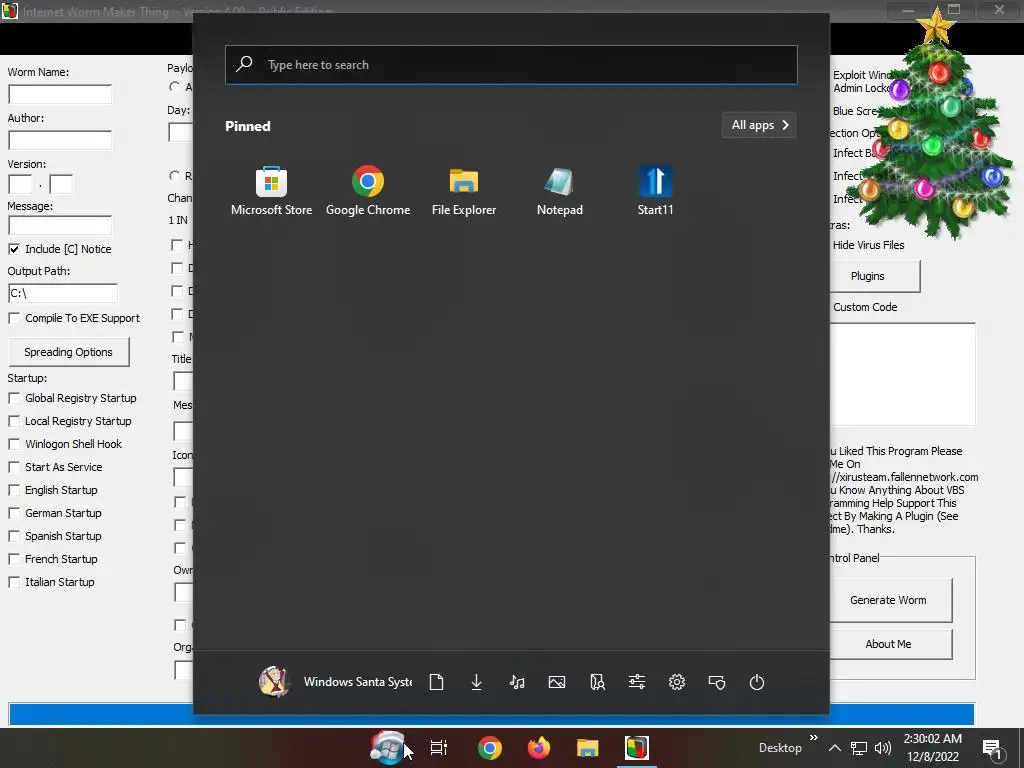The height and width of the screenshot is (768, 1024).
Task: Click the search magnifier icon
Action: 244,64
